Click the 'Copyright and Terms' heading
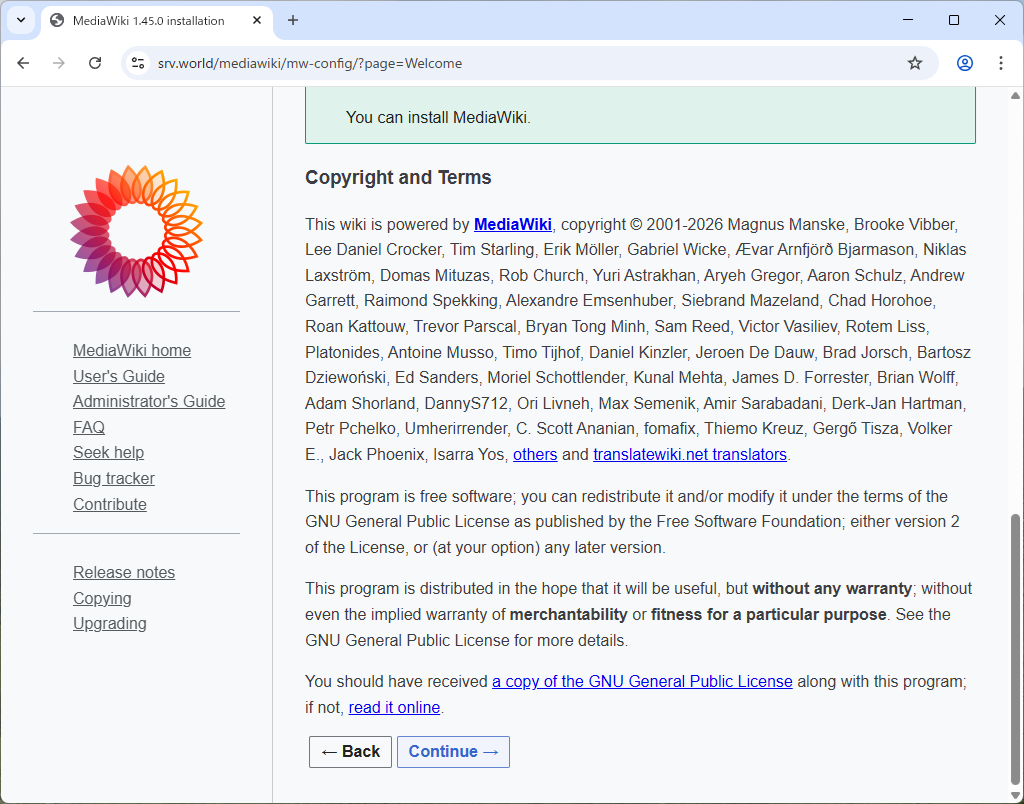 click(x=398, y=178)
